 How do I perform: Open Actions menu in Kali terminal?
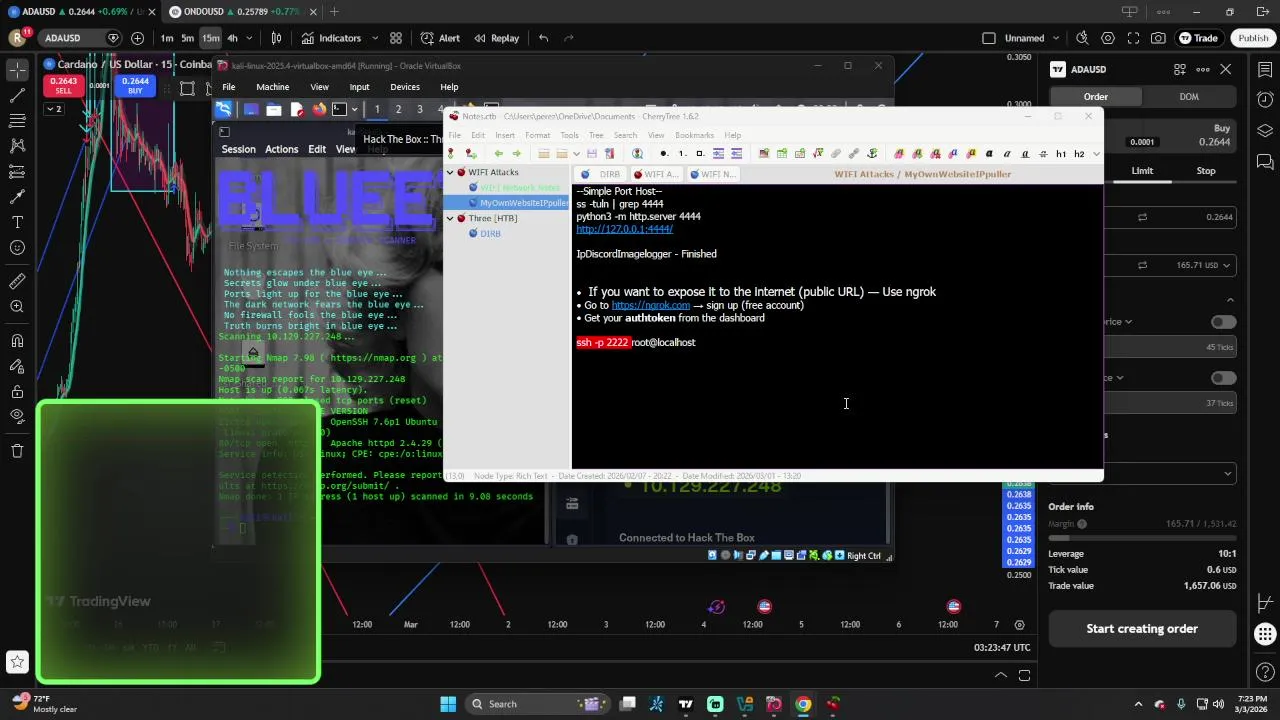pos(281,149)
